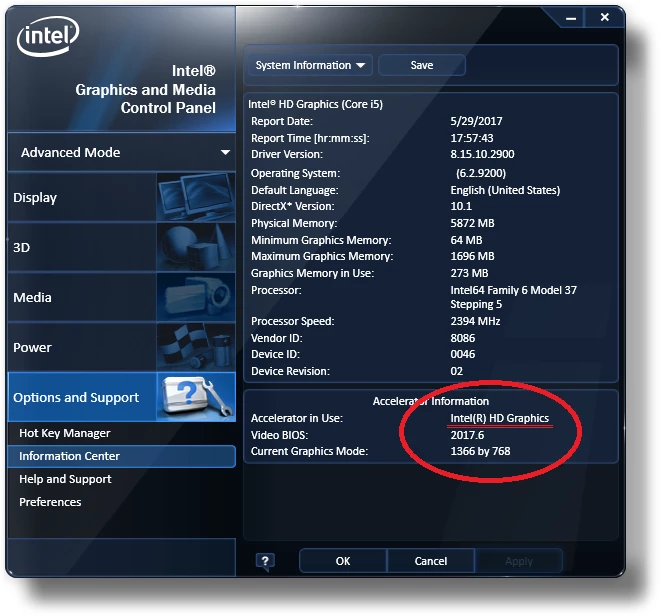Screen dimensions: 661x616
Task: Open the Display section
Action: click(121, 197)
